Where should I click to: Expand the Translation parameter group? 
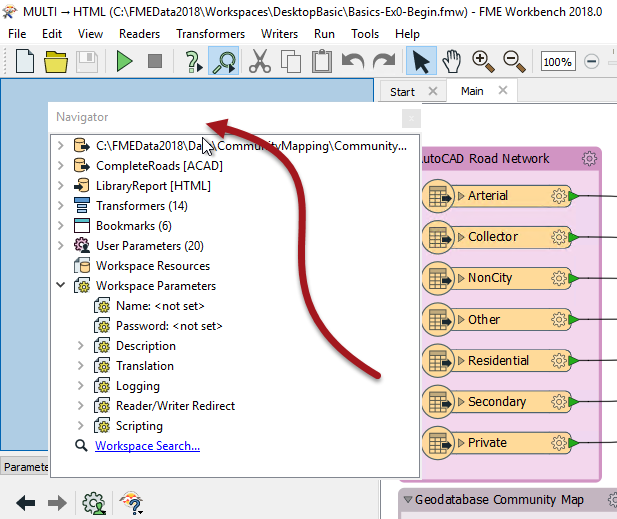click(x=81, y=366)
